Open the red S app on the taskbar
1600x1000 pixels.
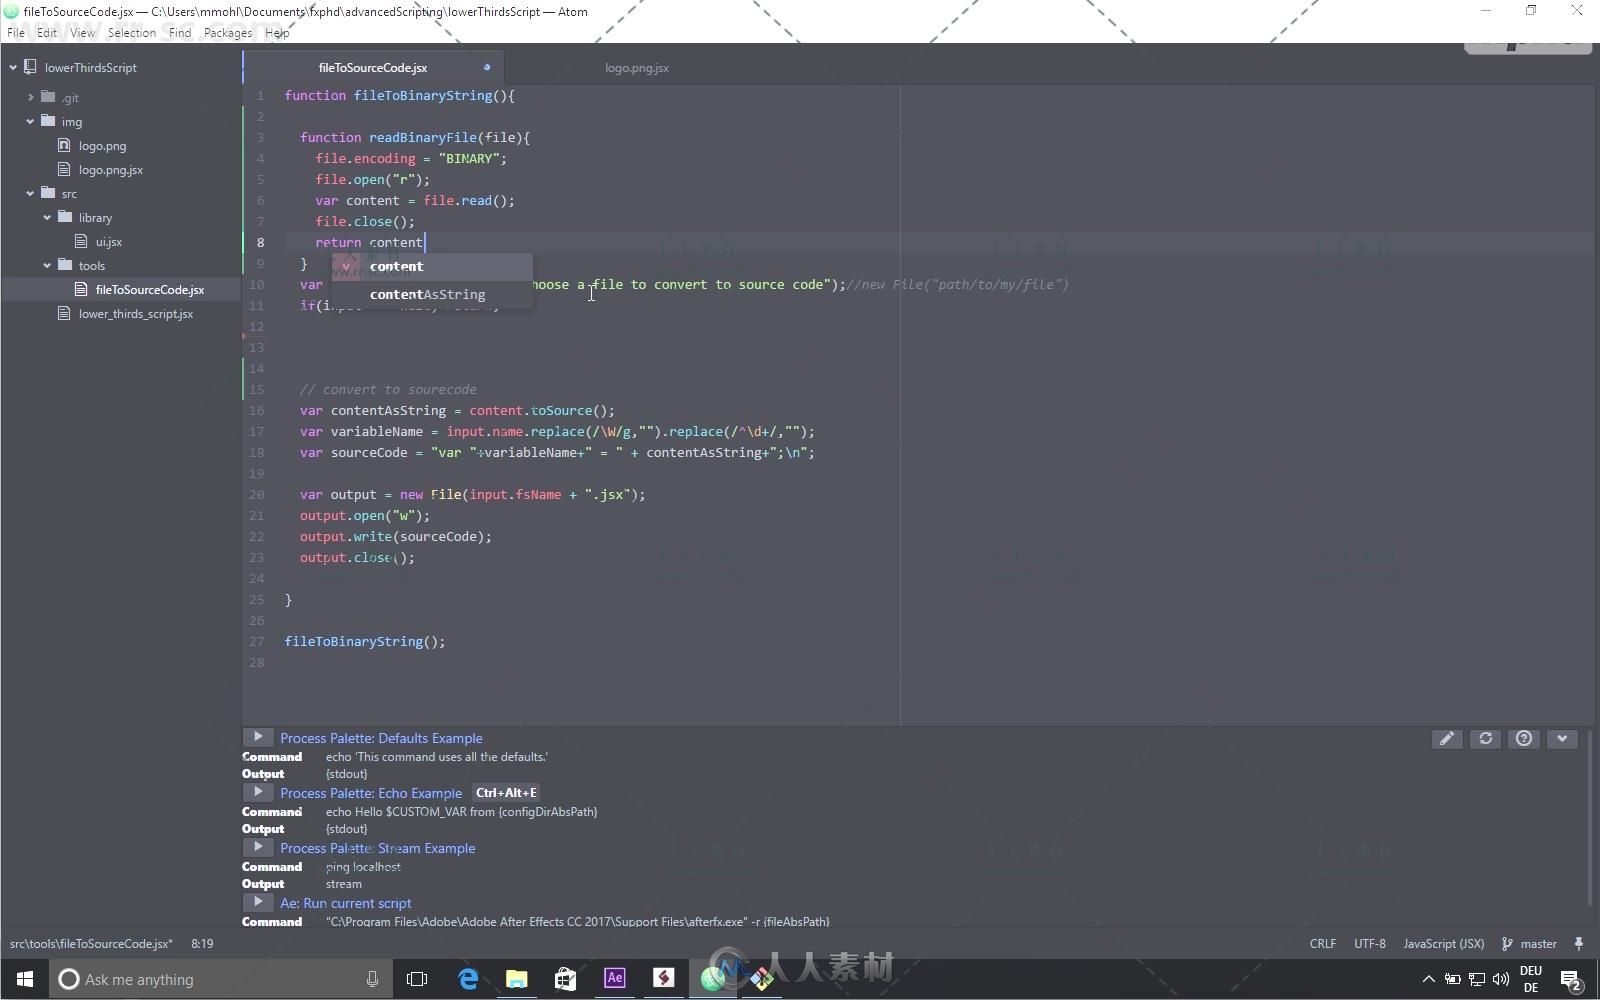664,979
